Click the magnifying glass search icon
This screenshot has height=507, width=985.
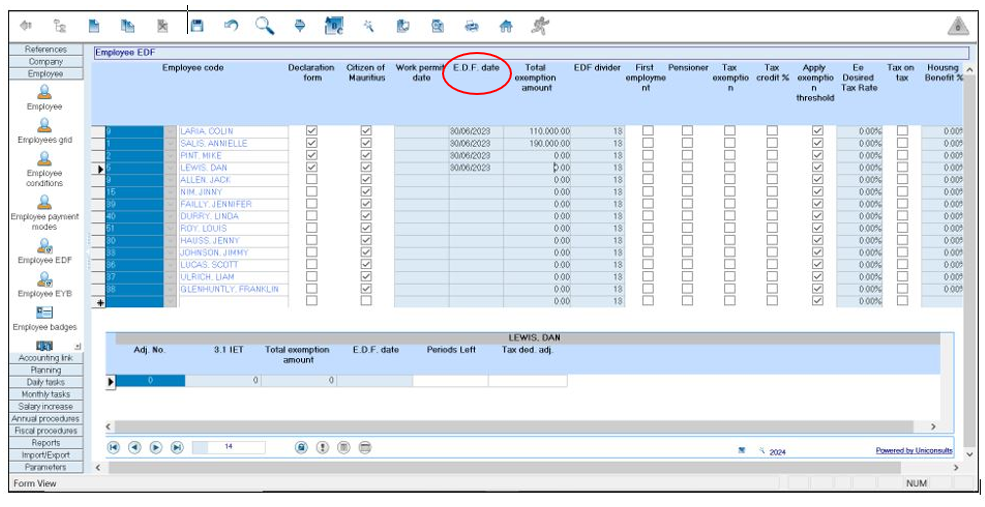[x=264, y=26]
